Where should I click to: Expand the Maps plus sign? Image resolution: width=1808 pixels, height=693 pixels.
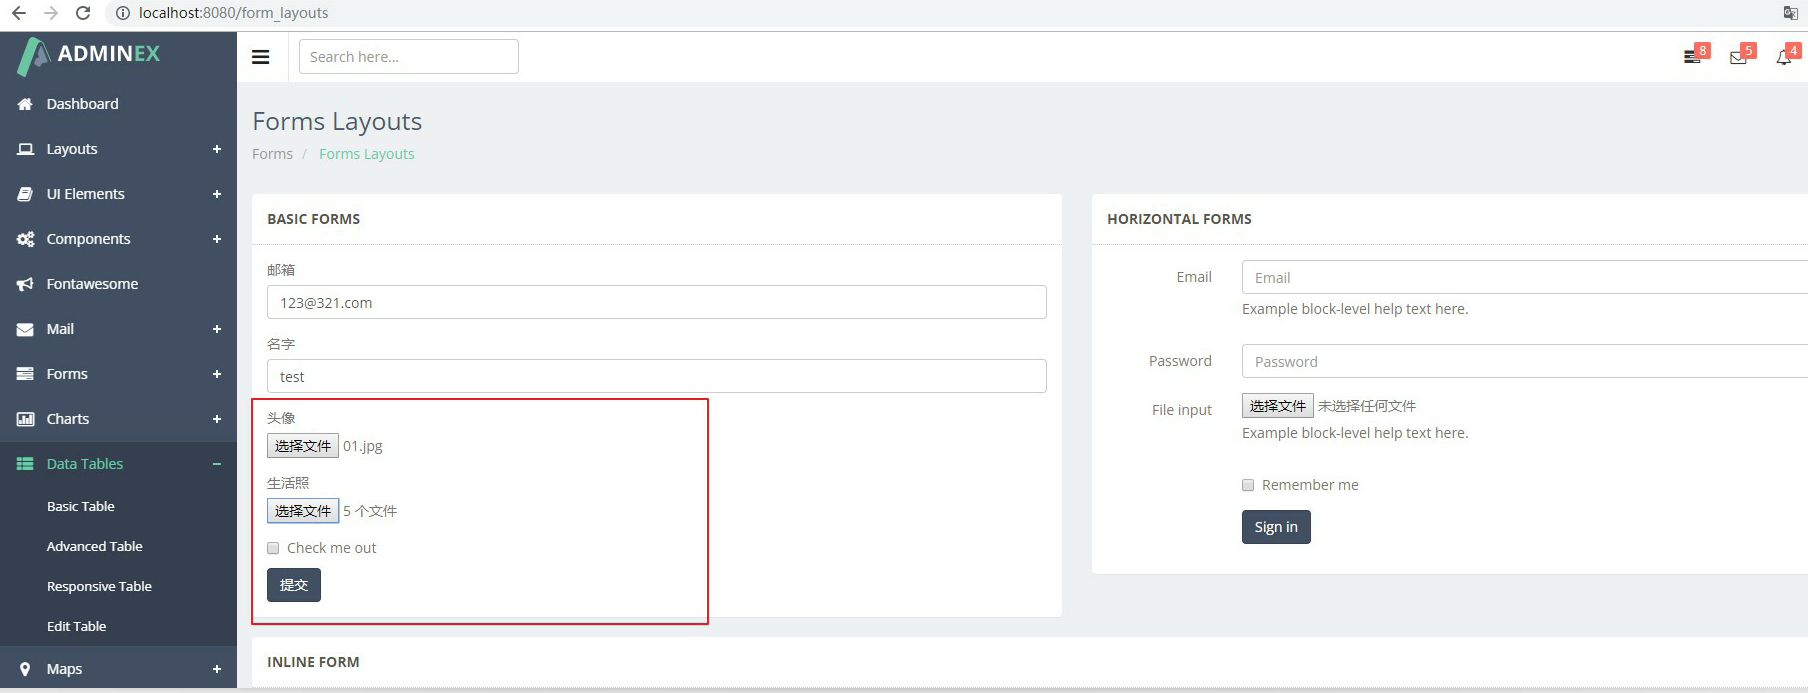217,669
